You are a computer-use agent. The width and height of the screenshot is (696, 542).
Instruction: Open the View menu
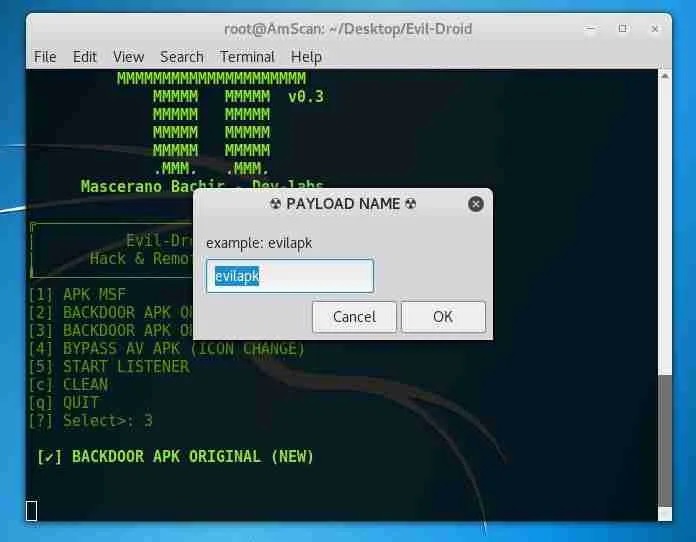point(128,57)
